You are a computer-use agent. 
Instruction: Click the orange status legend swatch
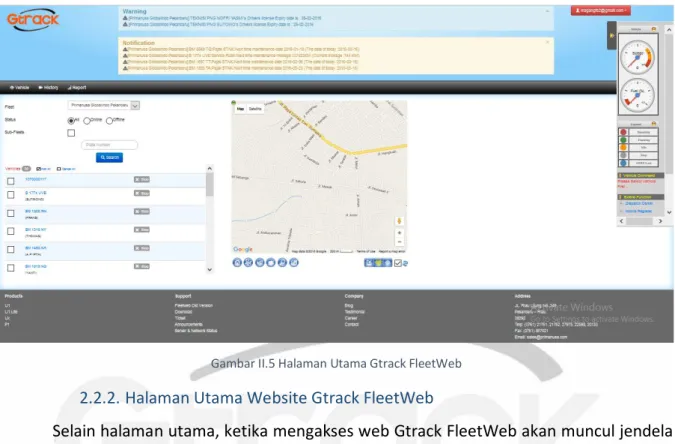623,148
